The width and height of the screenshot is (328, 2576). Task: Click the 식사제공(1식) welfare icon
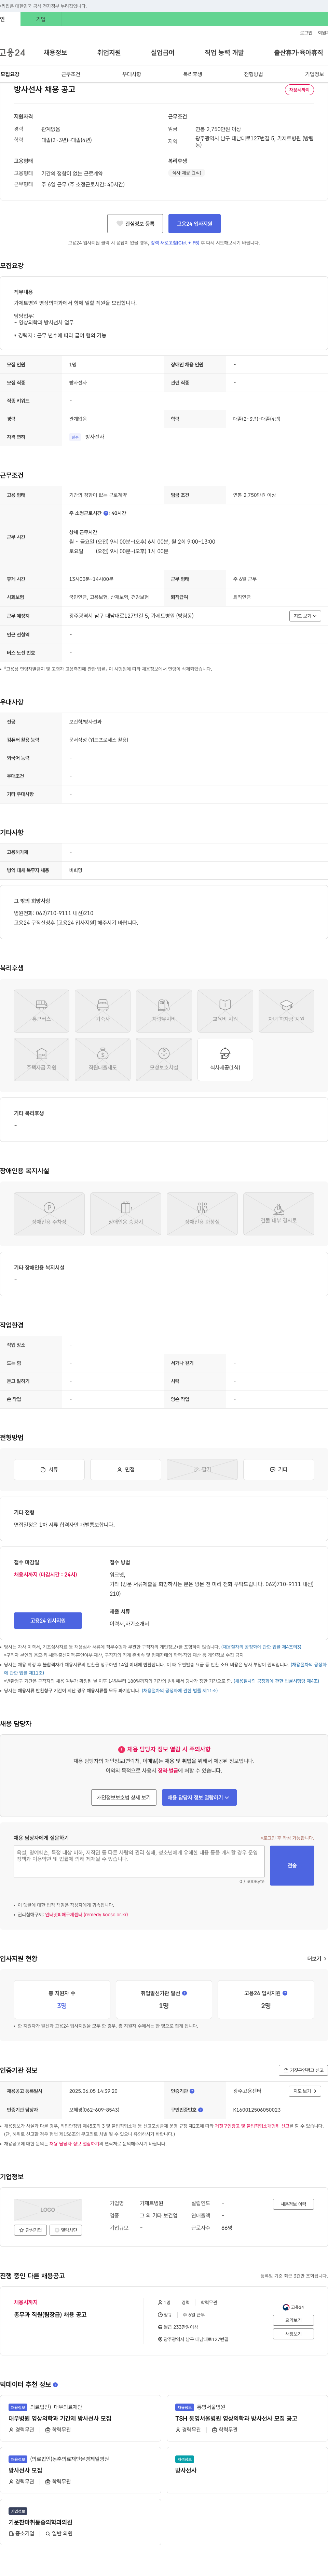(x=225, y=1059)
